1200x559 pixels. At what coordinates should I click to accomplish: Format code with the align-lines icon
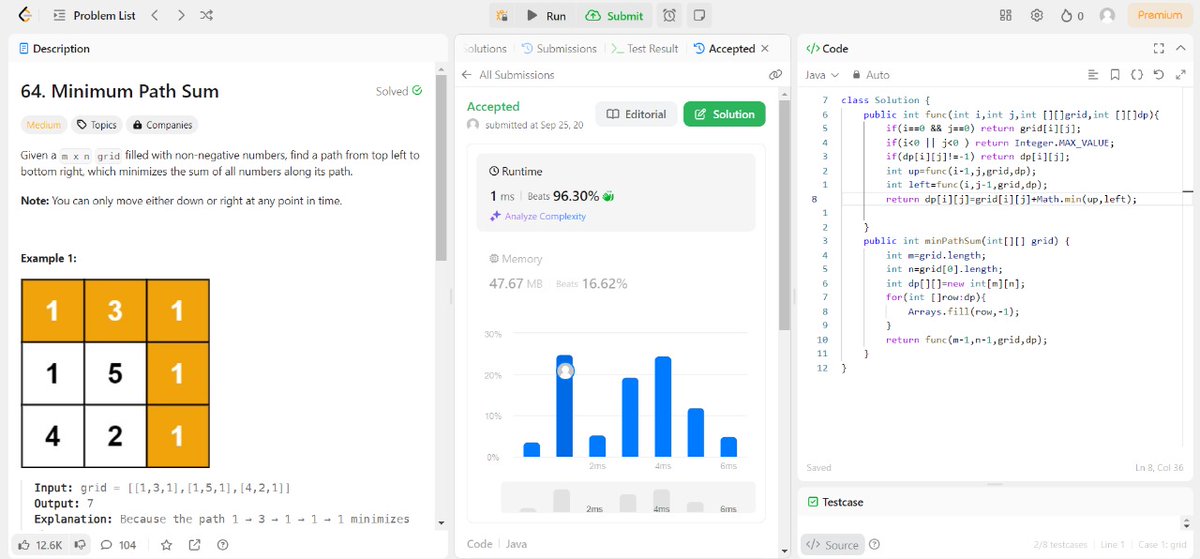coord(1093,75)
